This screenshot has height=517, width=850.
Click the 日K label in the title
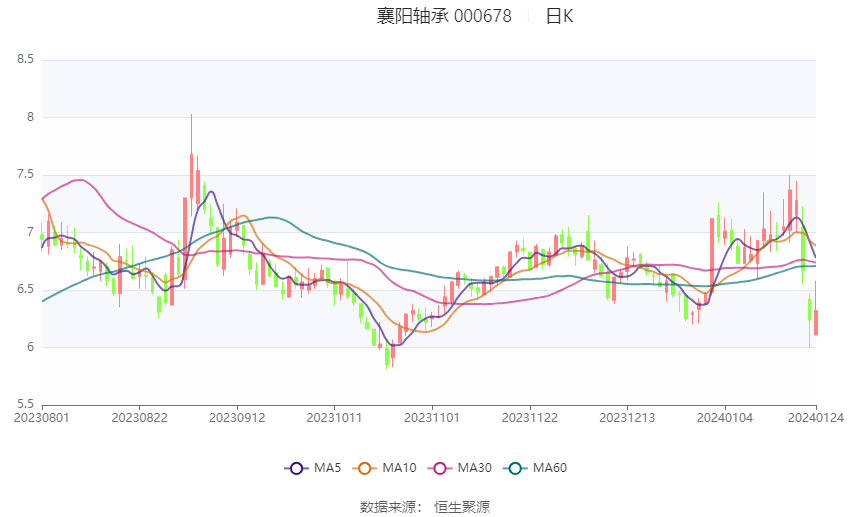point(559,16)
